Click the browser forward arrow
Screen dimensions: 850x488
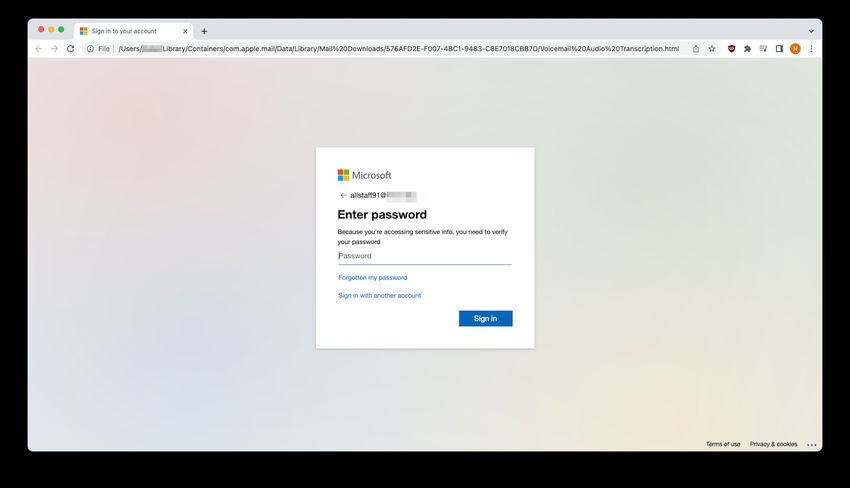54,49
